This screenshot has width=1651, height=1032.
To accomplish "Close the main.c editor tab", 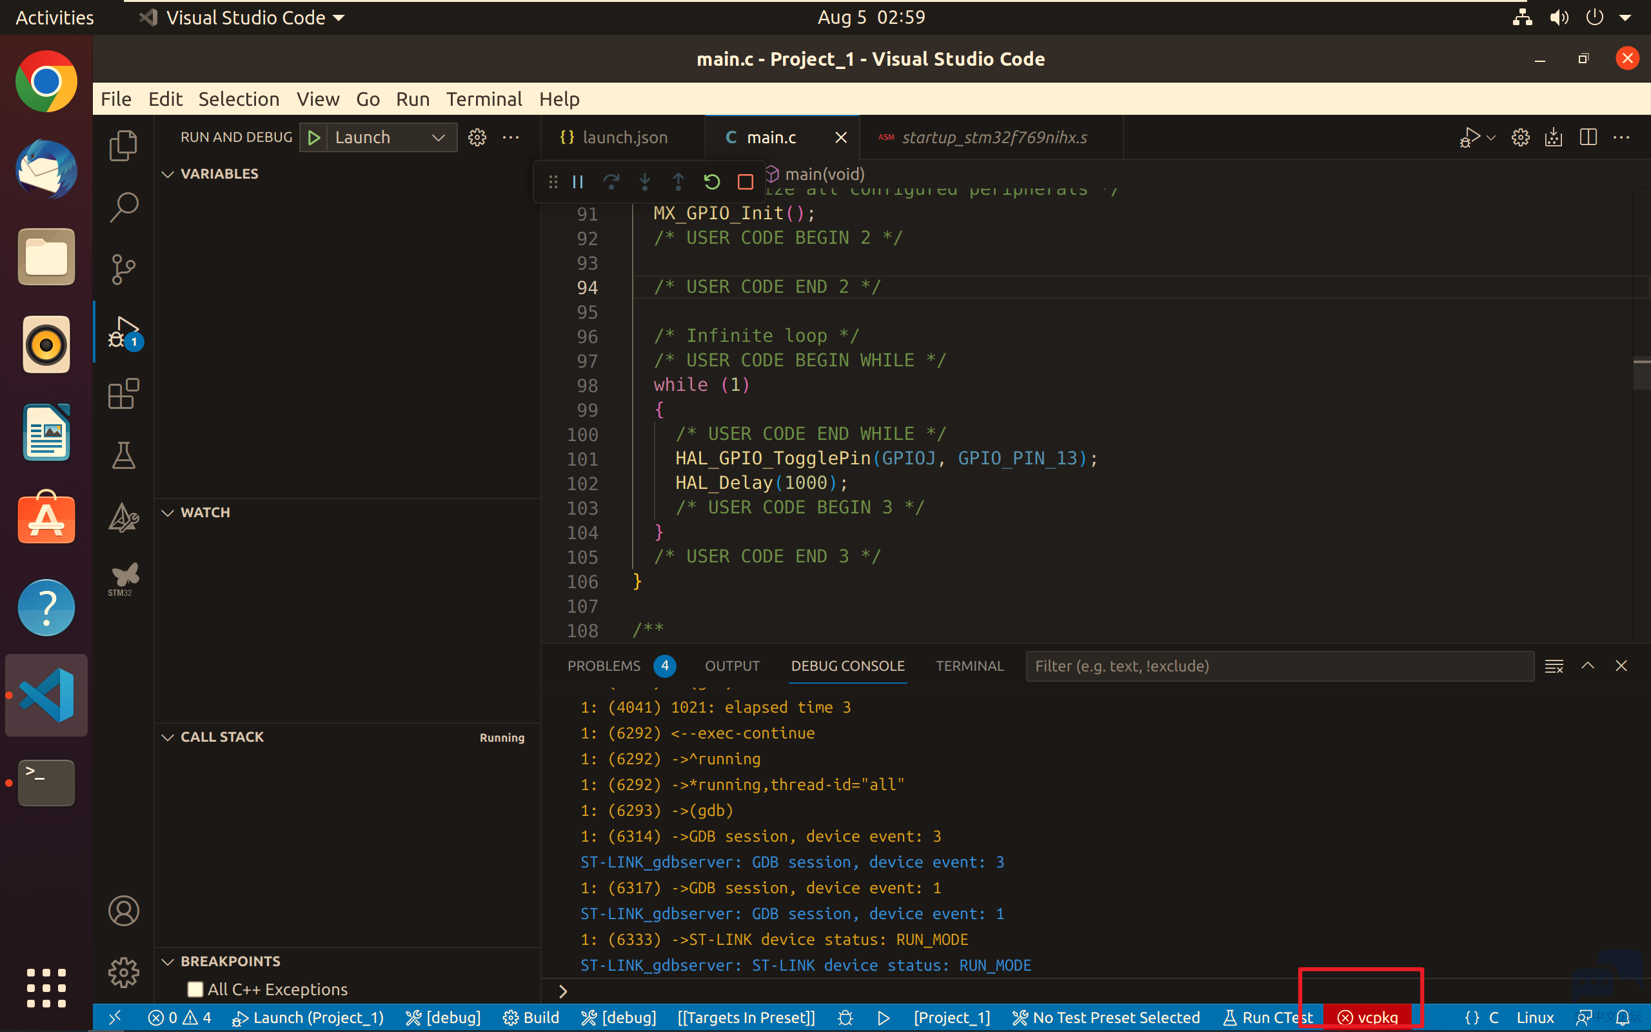I will click(x=841, y=138).
